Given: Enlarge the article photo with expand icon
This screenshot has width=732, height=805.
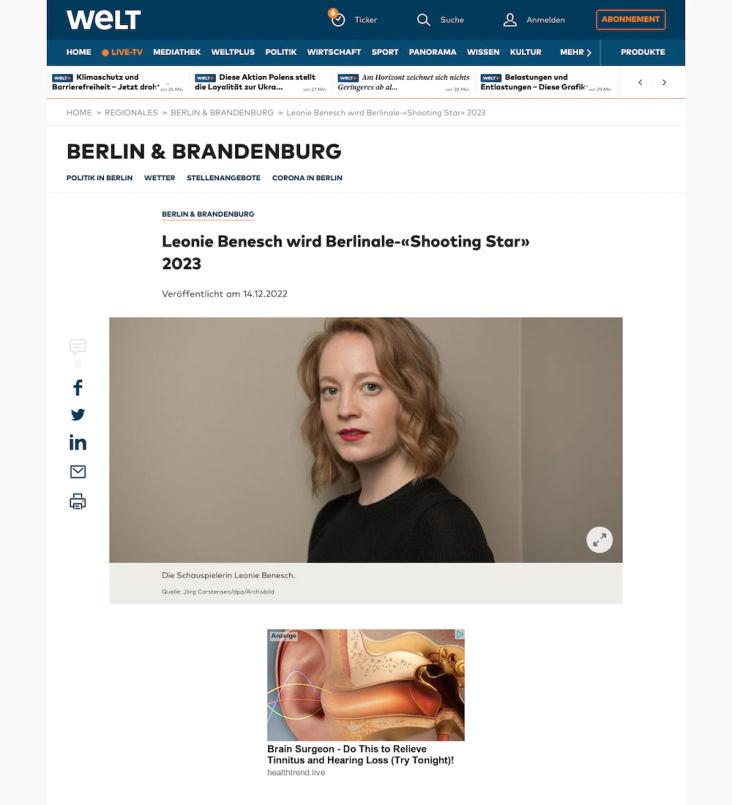Looking at the screenshot, I should 599,540.
